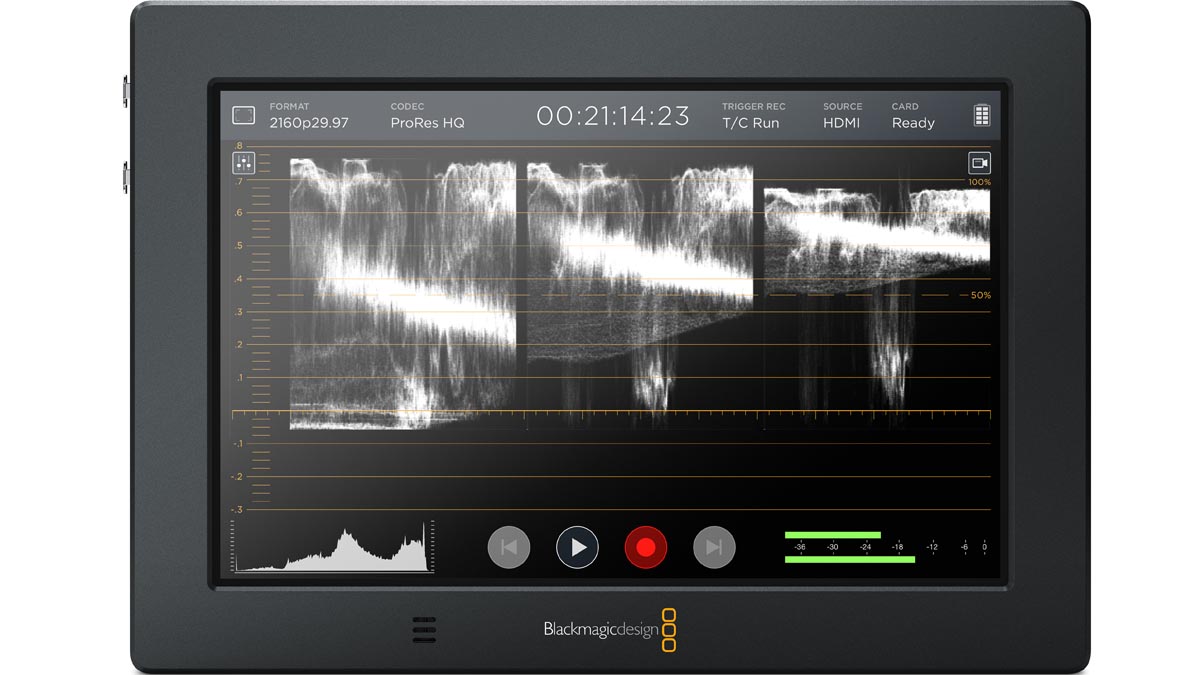This screenshot has height=675, width=1200.
Task: Tap the upper audio level meter bar
Action: 832,535
